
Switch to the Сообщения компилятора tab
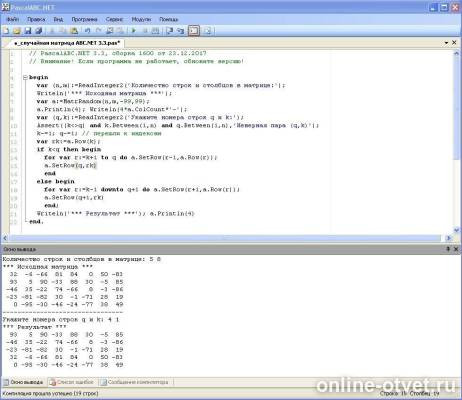(x=135, y=382)
